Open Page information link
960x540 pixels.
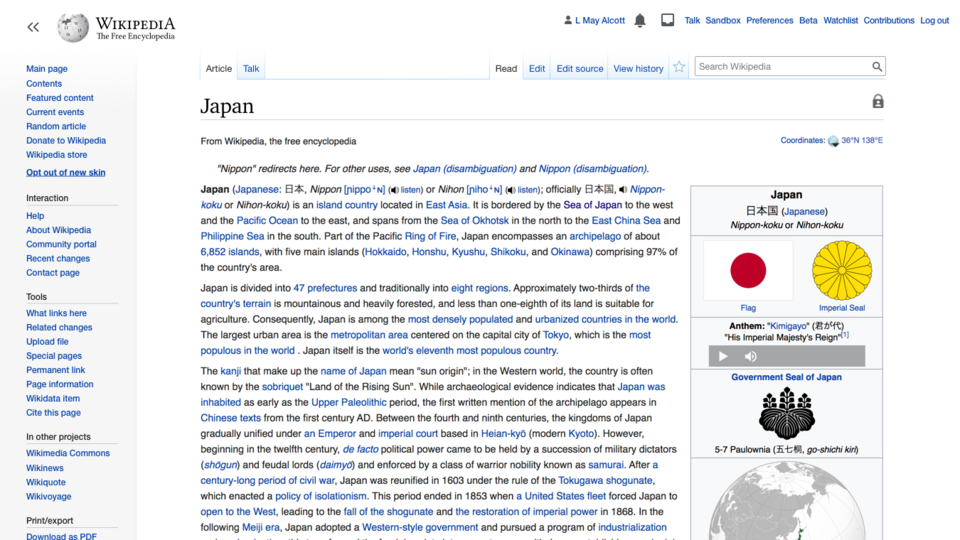[59, 384]
